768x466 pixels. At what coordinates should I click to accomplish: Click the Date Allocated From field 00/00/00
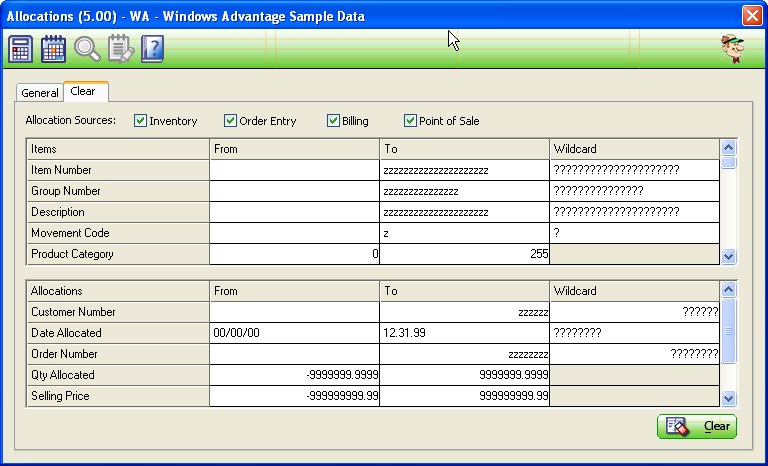point(294,333)
